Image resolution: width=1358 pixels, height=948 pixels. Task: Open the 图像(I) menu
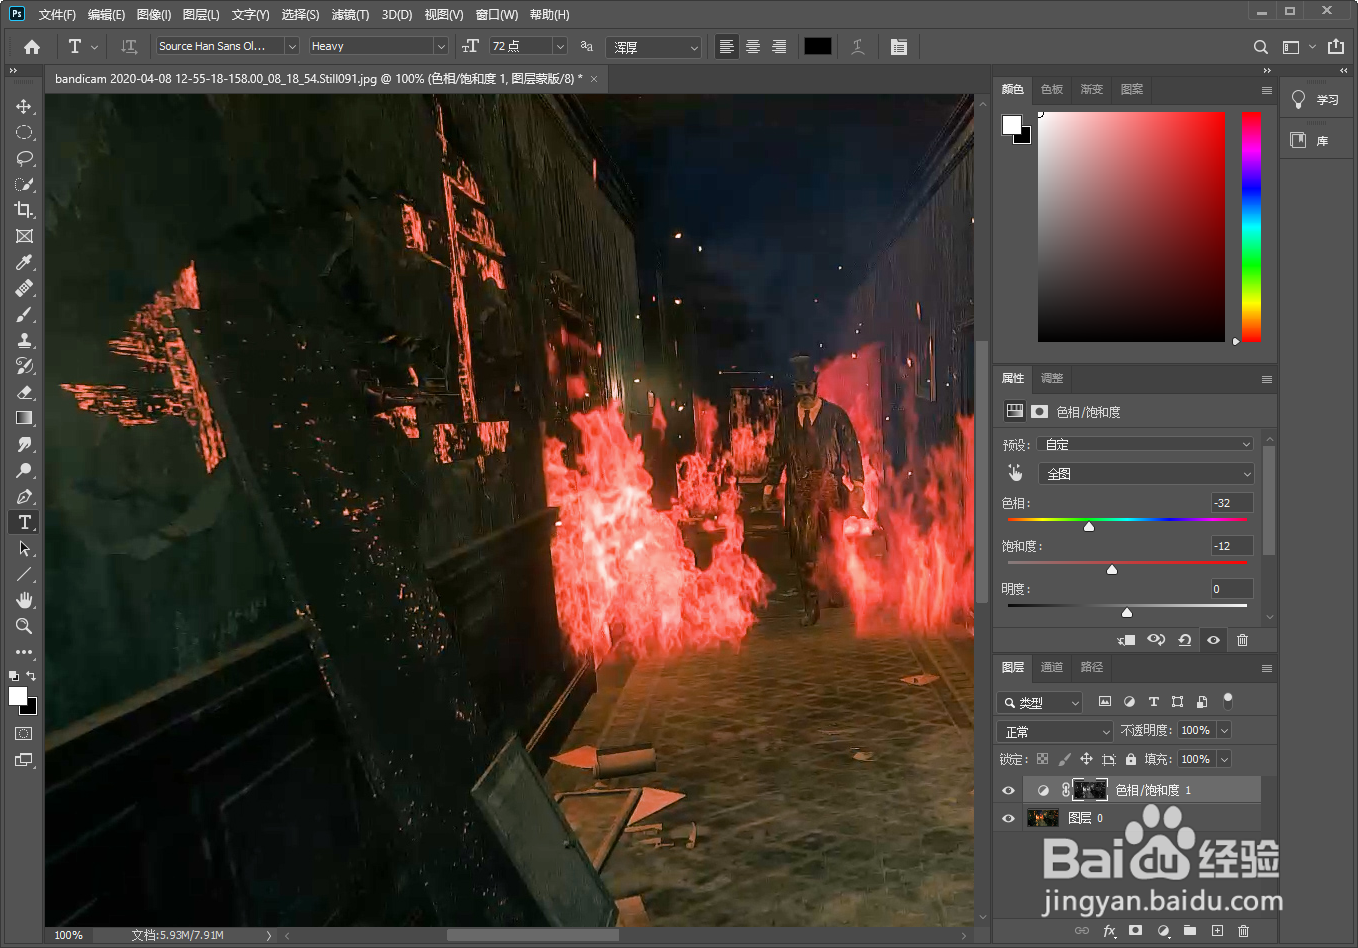(x=153, y=14)
